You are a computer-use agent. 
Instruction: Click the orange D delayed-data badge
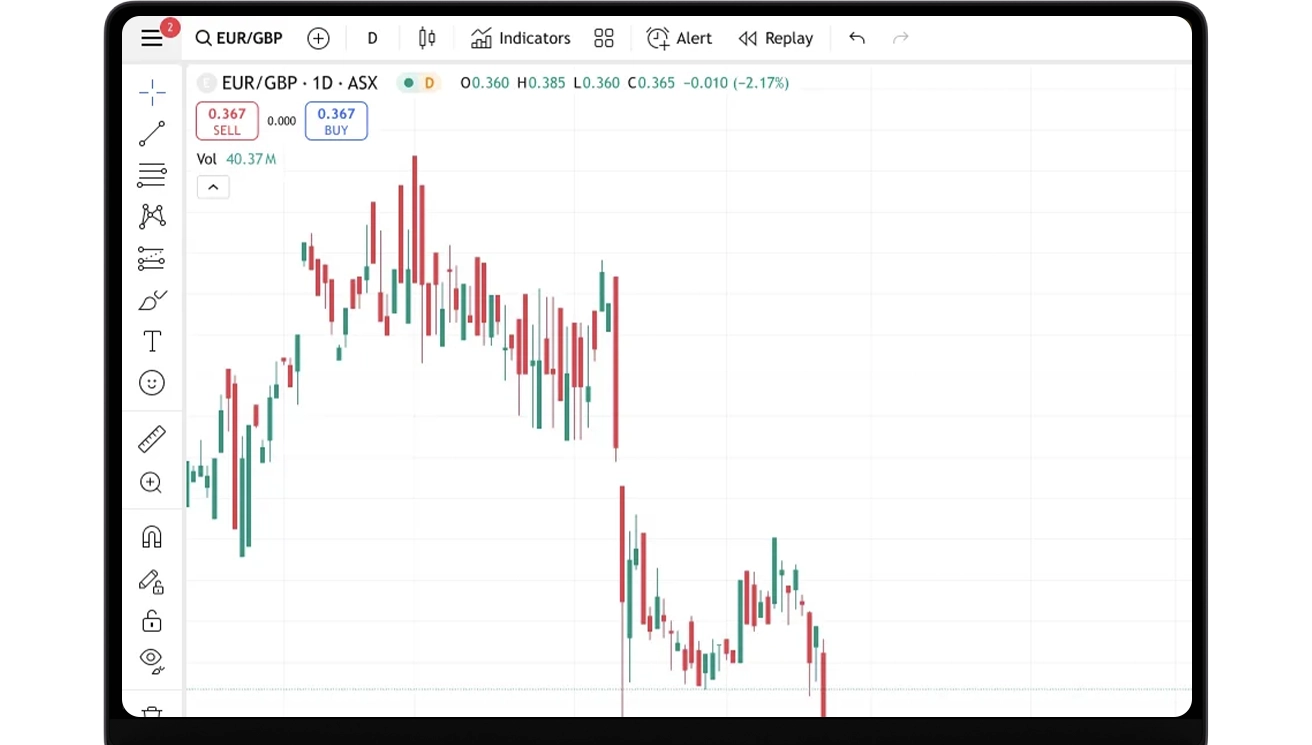tap(430, 83)
